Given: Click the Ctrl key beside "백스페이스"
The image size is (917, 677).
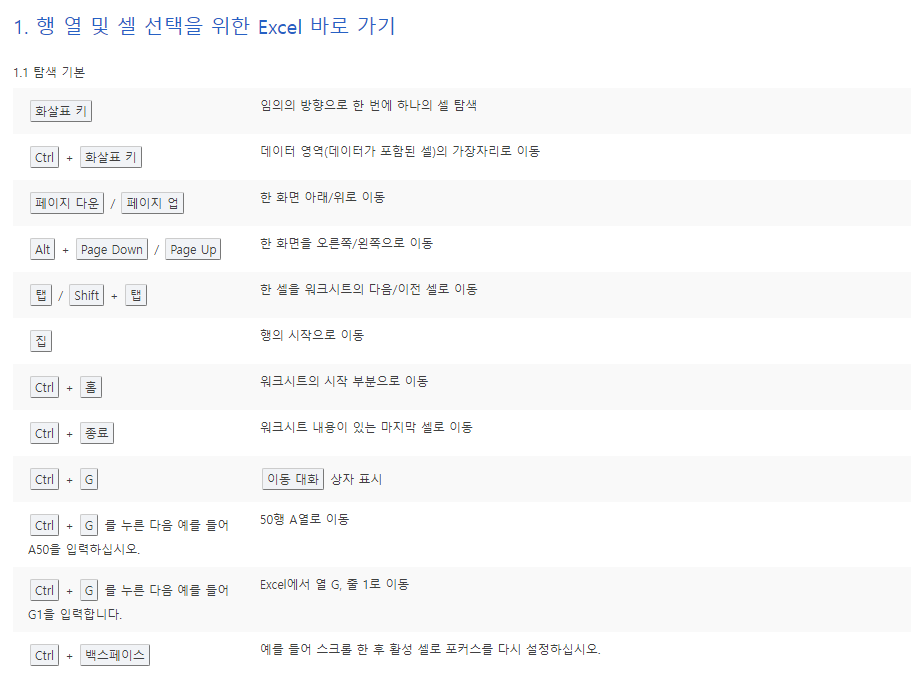Looking at the screenshot, I should (x=44, y=655).
